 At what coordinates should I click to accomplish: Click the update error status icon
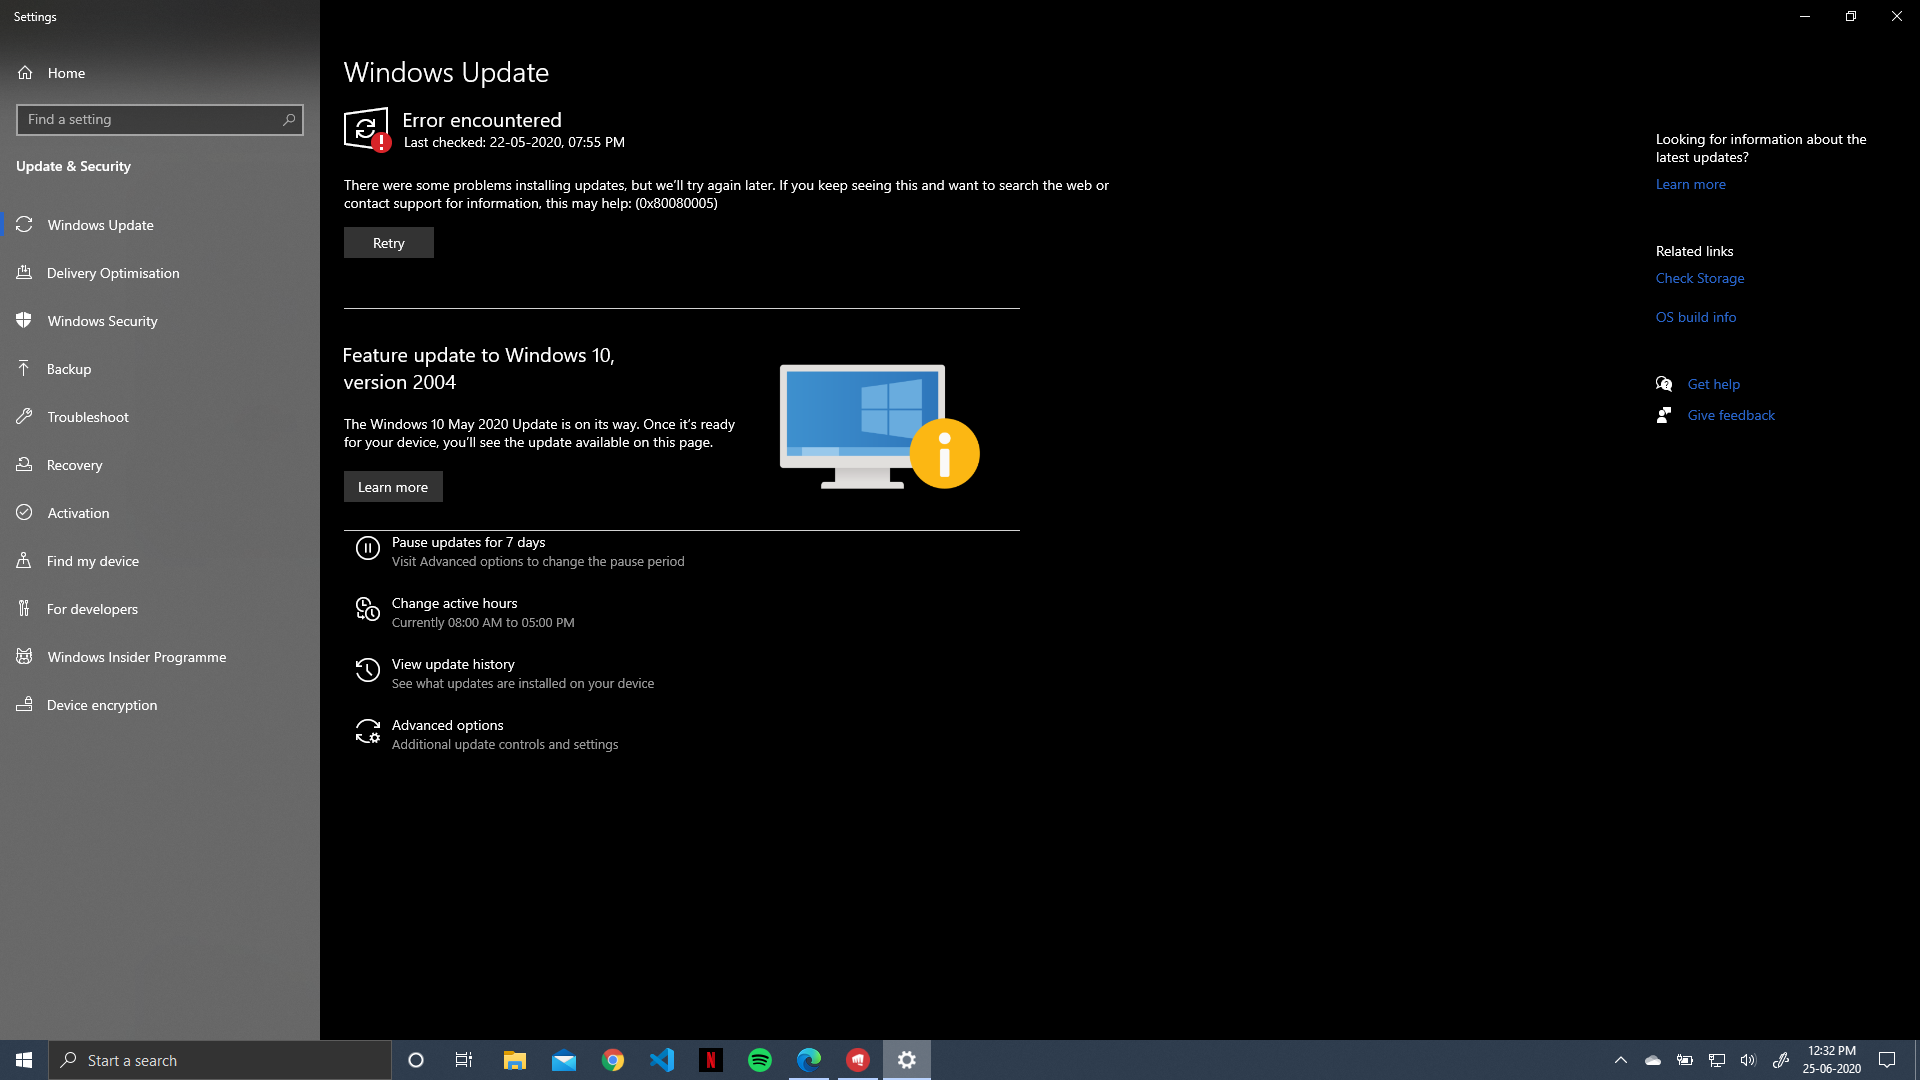(367, 130)
